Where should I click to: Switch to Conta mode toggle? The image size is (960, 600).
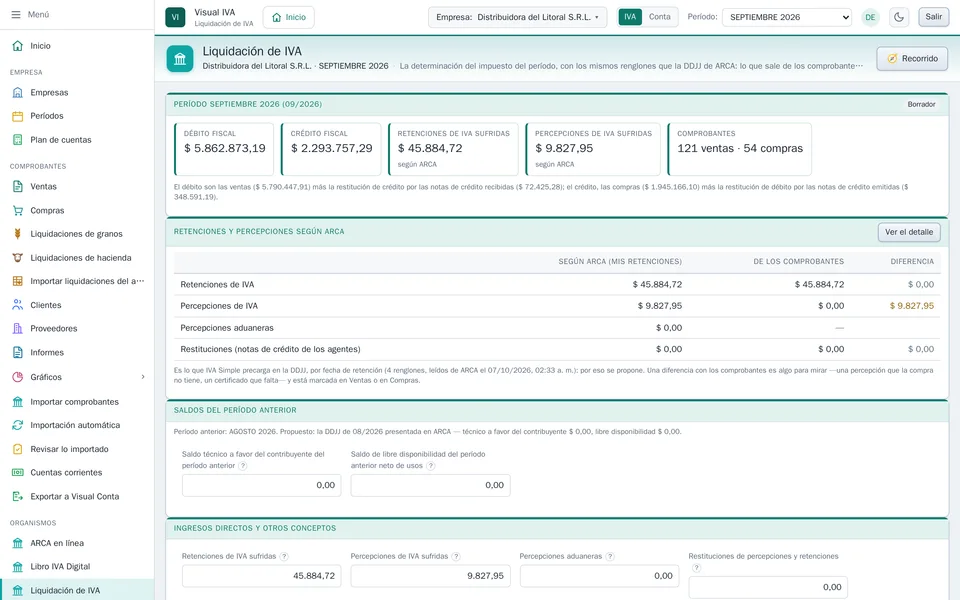pyautogui.click(x=659, y=17)
